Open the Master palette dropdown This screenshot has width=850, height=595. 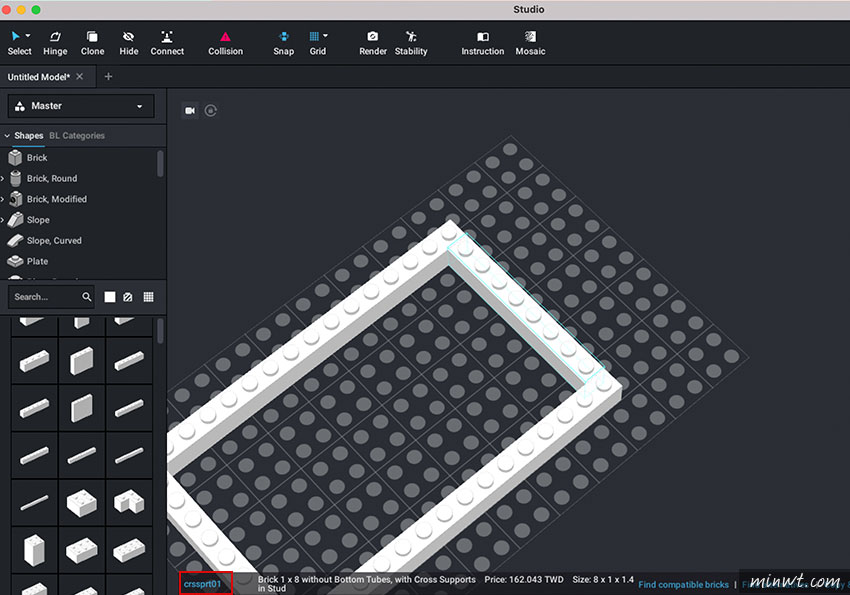coord(81,106)
